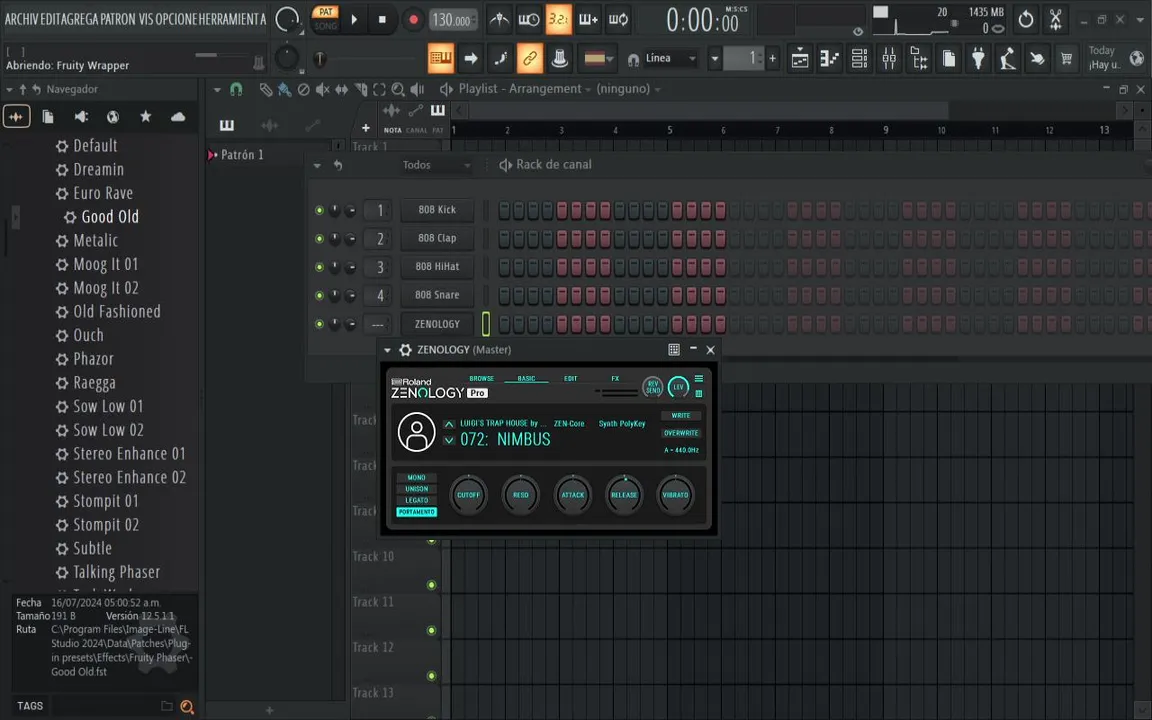This screenshot has width=1152, height=720.
Task: Open the Playlist view icon in the toolbar
Action: pyautogui.click(x=799, y=58)
